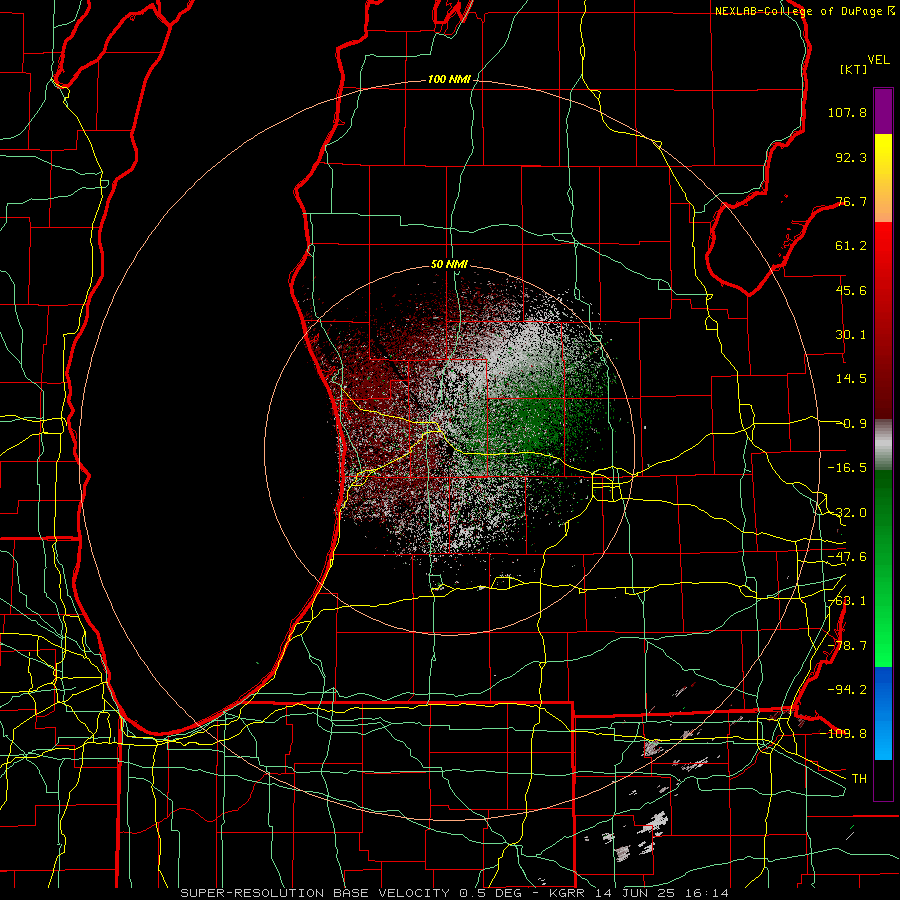Click the -94.2 legend value
The width and height of the screenshot is (900, 900).
pos(847,689)
